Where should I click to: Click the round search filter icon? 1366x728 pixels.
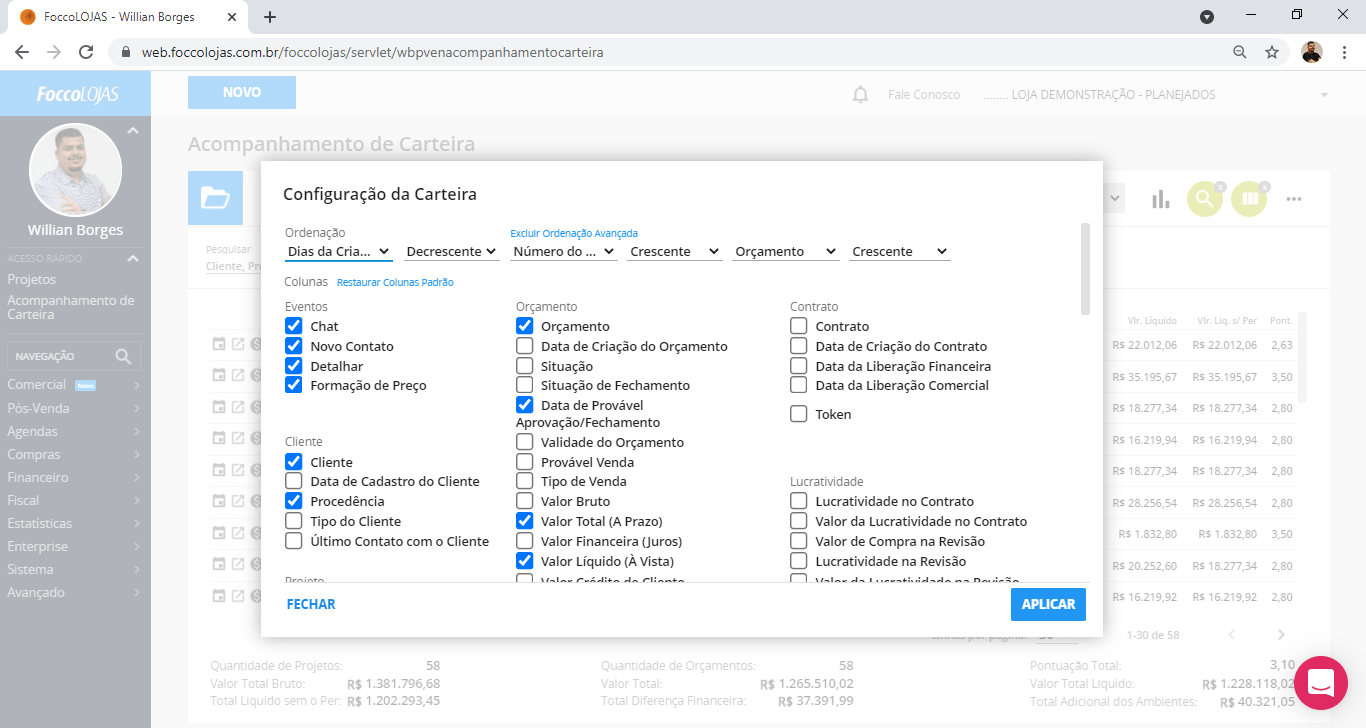[1204, 199]
